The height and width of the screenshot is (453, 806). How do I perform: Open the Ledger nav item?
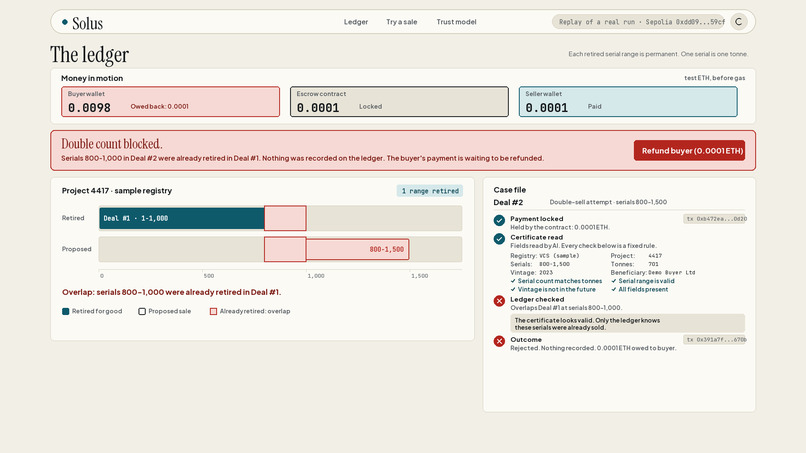tap(356, 22)
